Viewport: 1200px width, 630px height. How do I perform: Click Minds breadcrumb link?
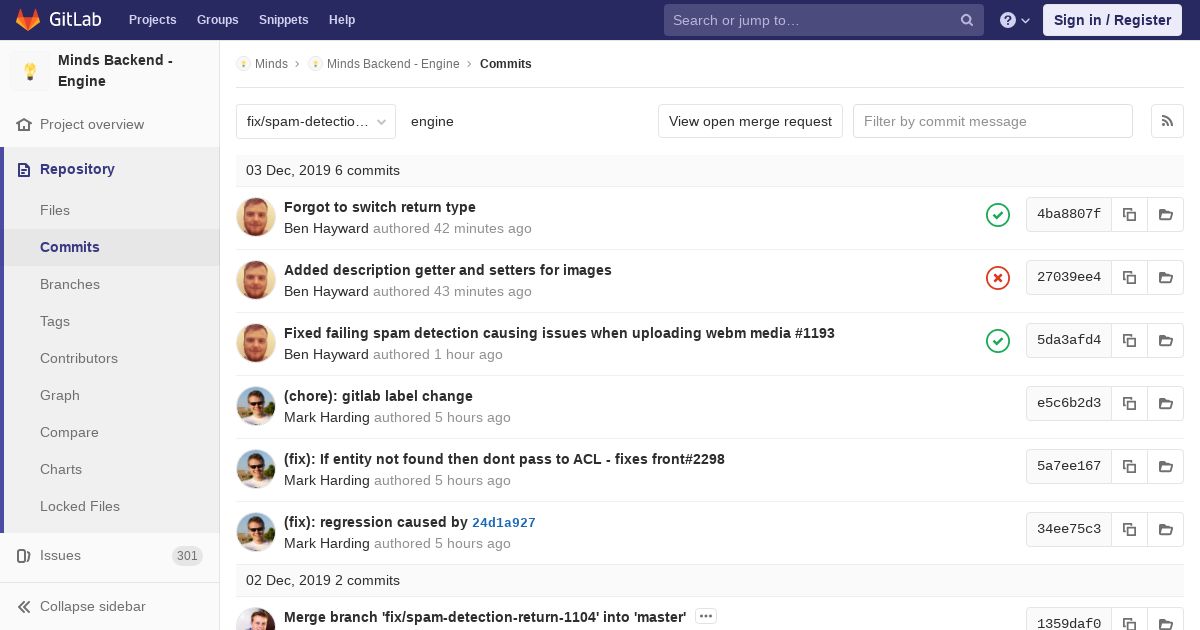tap(271, 64)
